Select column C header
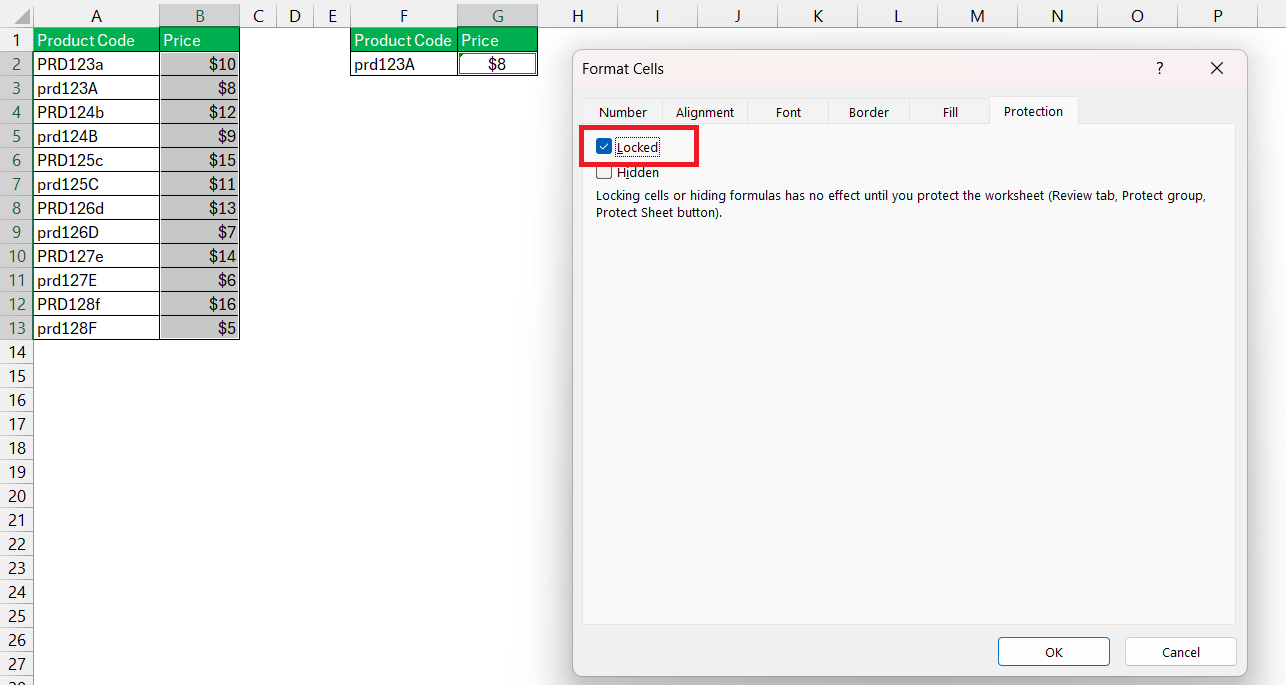Viewport: 1286px width, 685px height. [x=258, y=16]
